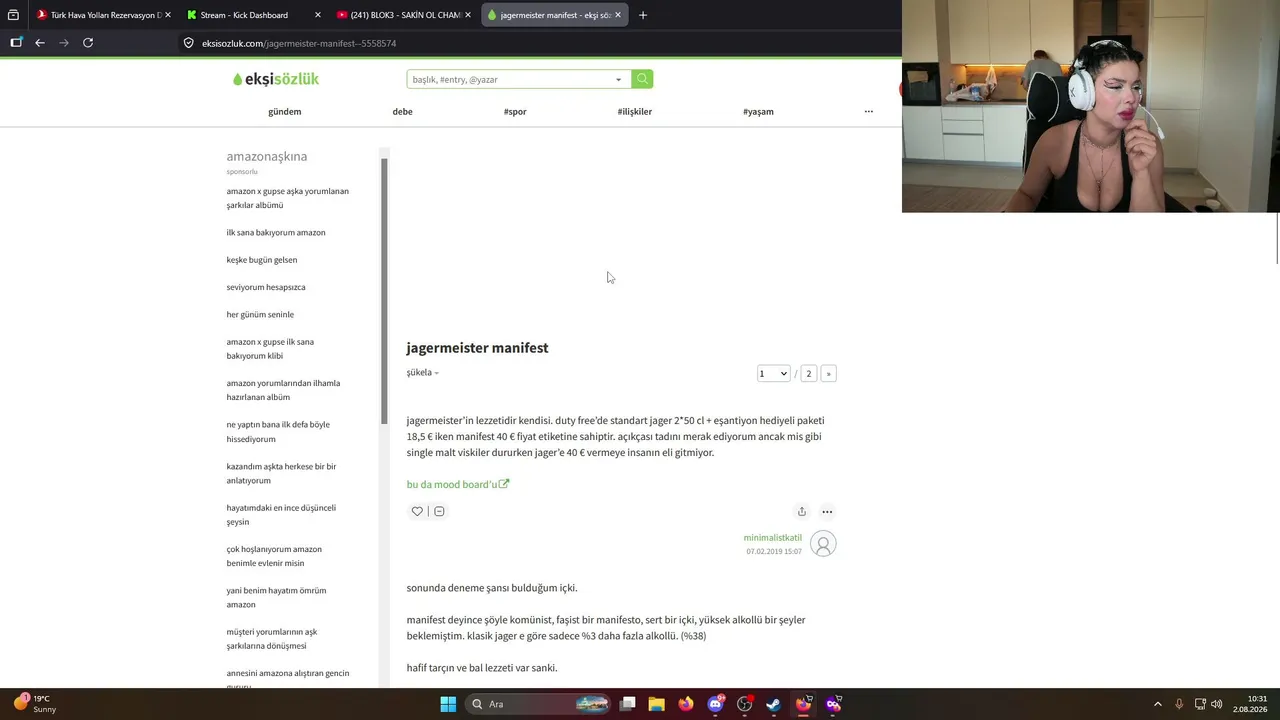Show hidden system tray icons
Screen dimensions: 1280x720
pos(1158,704)
